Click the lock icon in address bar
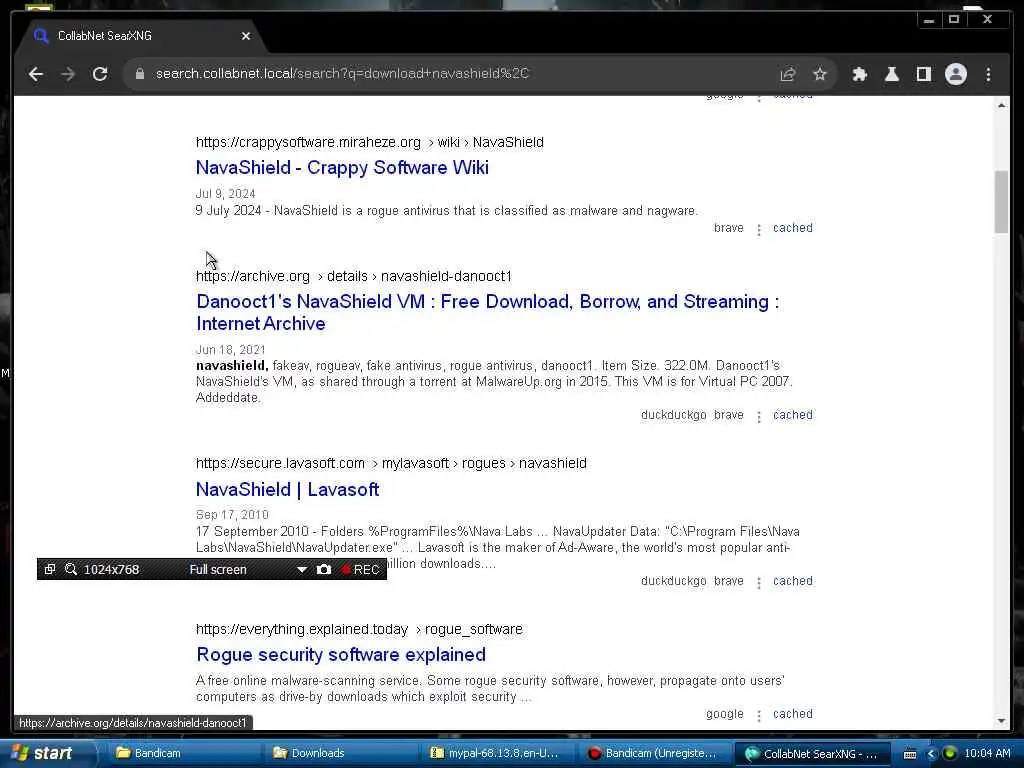 [139, 74]
